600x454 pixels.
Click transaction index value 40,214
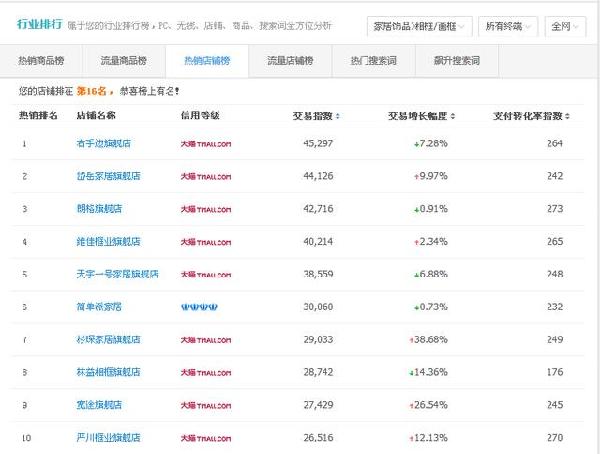coord(318,242)
